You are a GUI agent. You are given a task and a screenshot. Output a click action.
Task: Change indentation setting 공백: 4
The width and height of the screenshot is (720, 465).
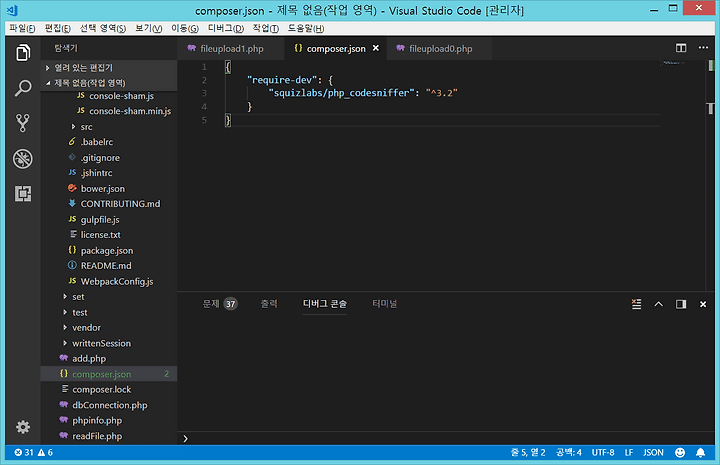568,453
